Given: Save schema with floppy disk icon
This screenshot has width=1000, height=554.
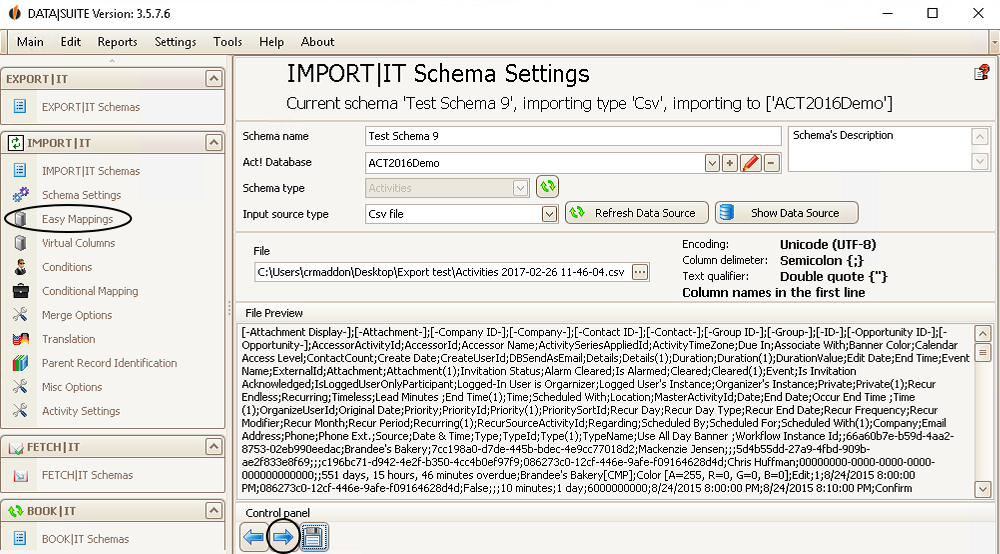Looking at the screenshot, I should 313,537.
